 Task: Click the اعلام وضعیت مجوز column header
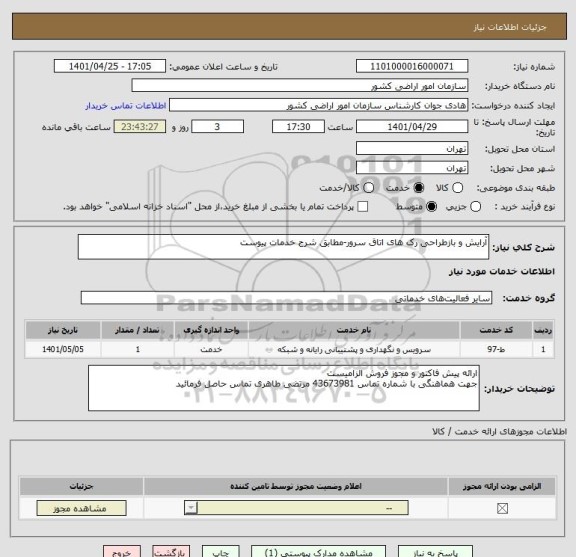tap(296, 486)
